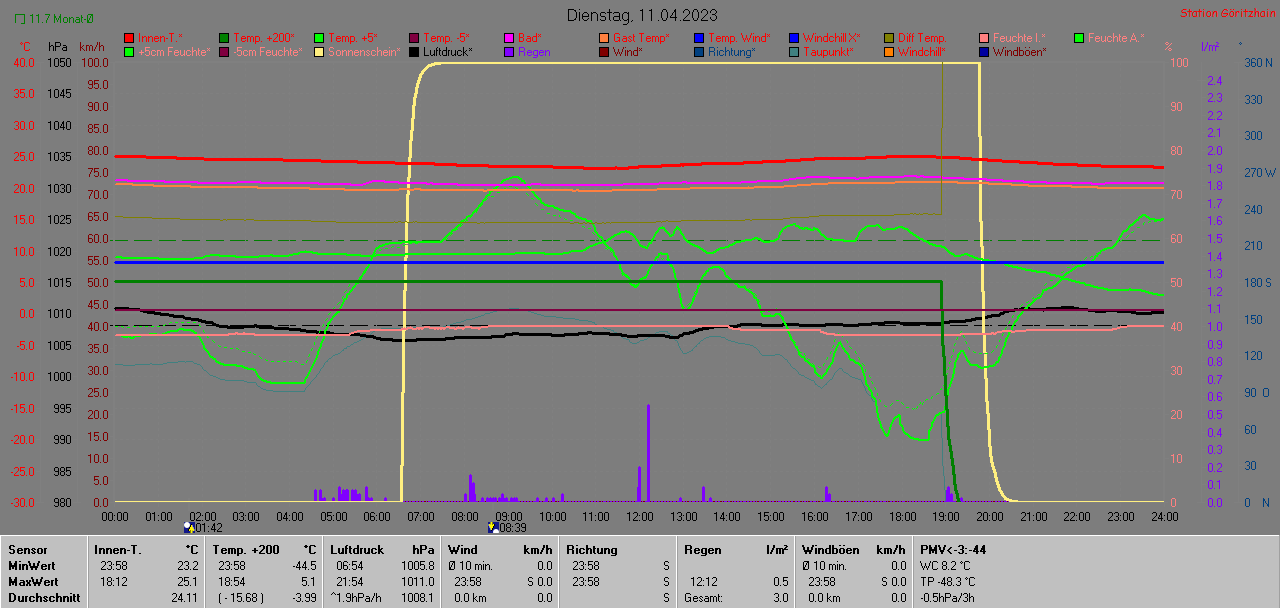Click the olive Diff Temp. legend swatch
1280x608 pixels.
pos(889,38)
